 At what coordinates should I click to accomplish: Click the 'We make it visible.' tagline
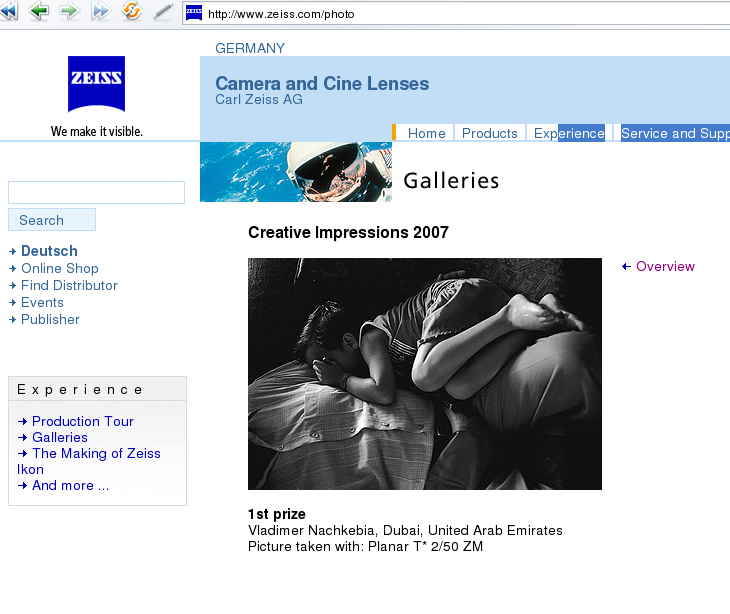click(97, 131)
